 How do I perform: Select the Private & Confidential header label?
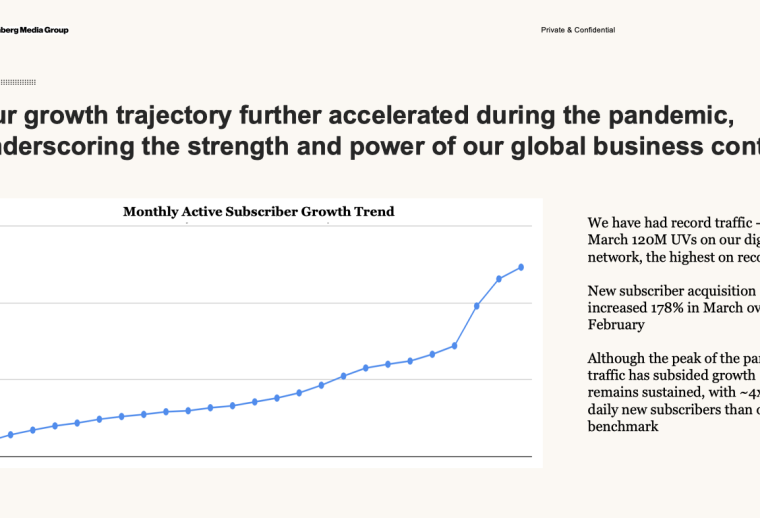tap(578, 30)
